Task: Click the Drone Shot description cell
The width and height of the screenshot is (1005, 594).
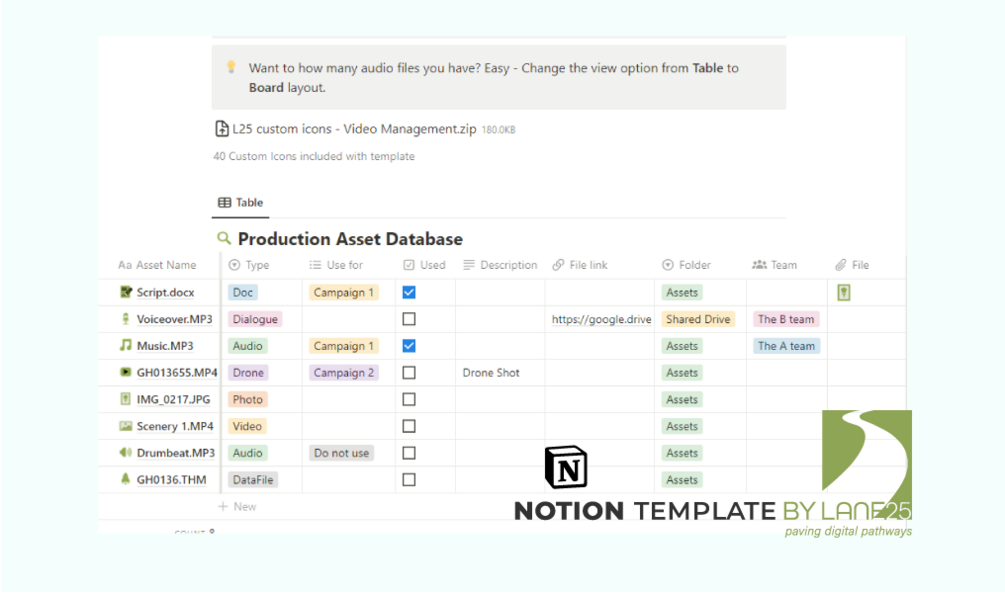Action: click(x=500, y=372)
